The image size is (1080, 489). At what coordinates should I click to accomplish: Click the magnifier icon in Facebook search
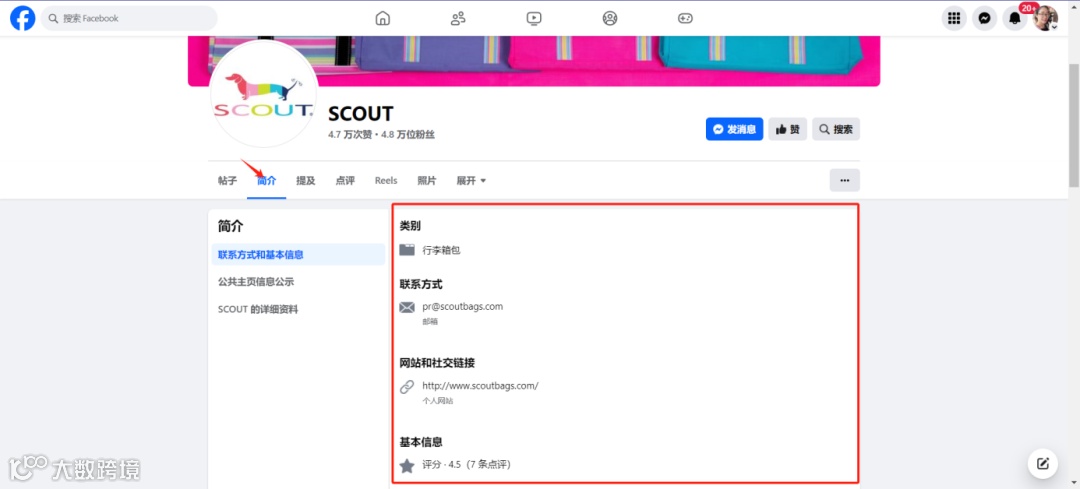click(x=53, y=19)
